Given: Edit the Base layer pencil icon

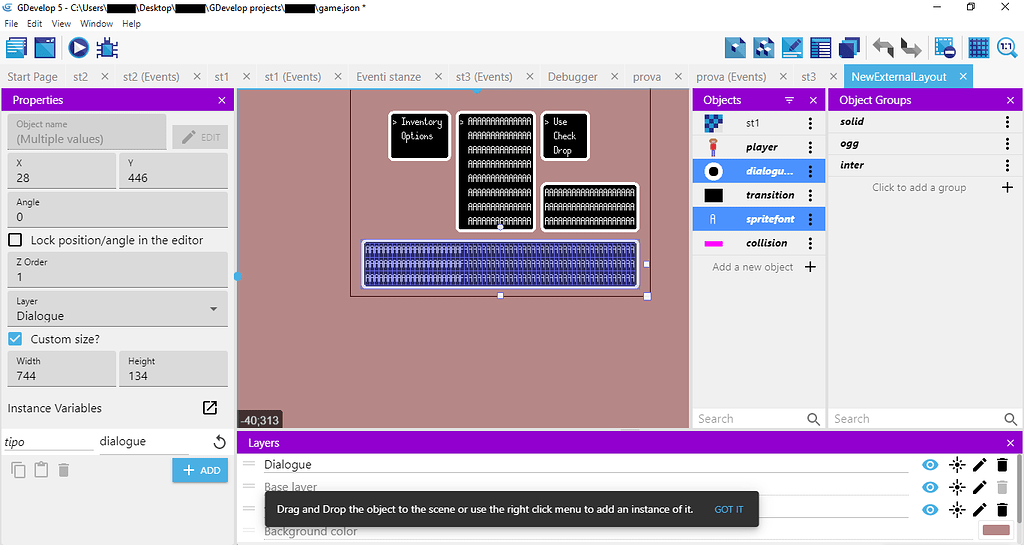Looking at the screenshot, I should pyautogui.click(x=980, y=487).
